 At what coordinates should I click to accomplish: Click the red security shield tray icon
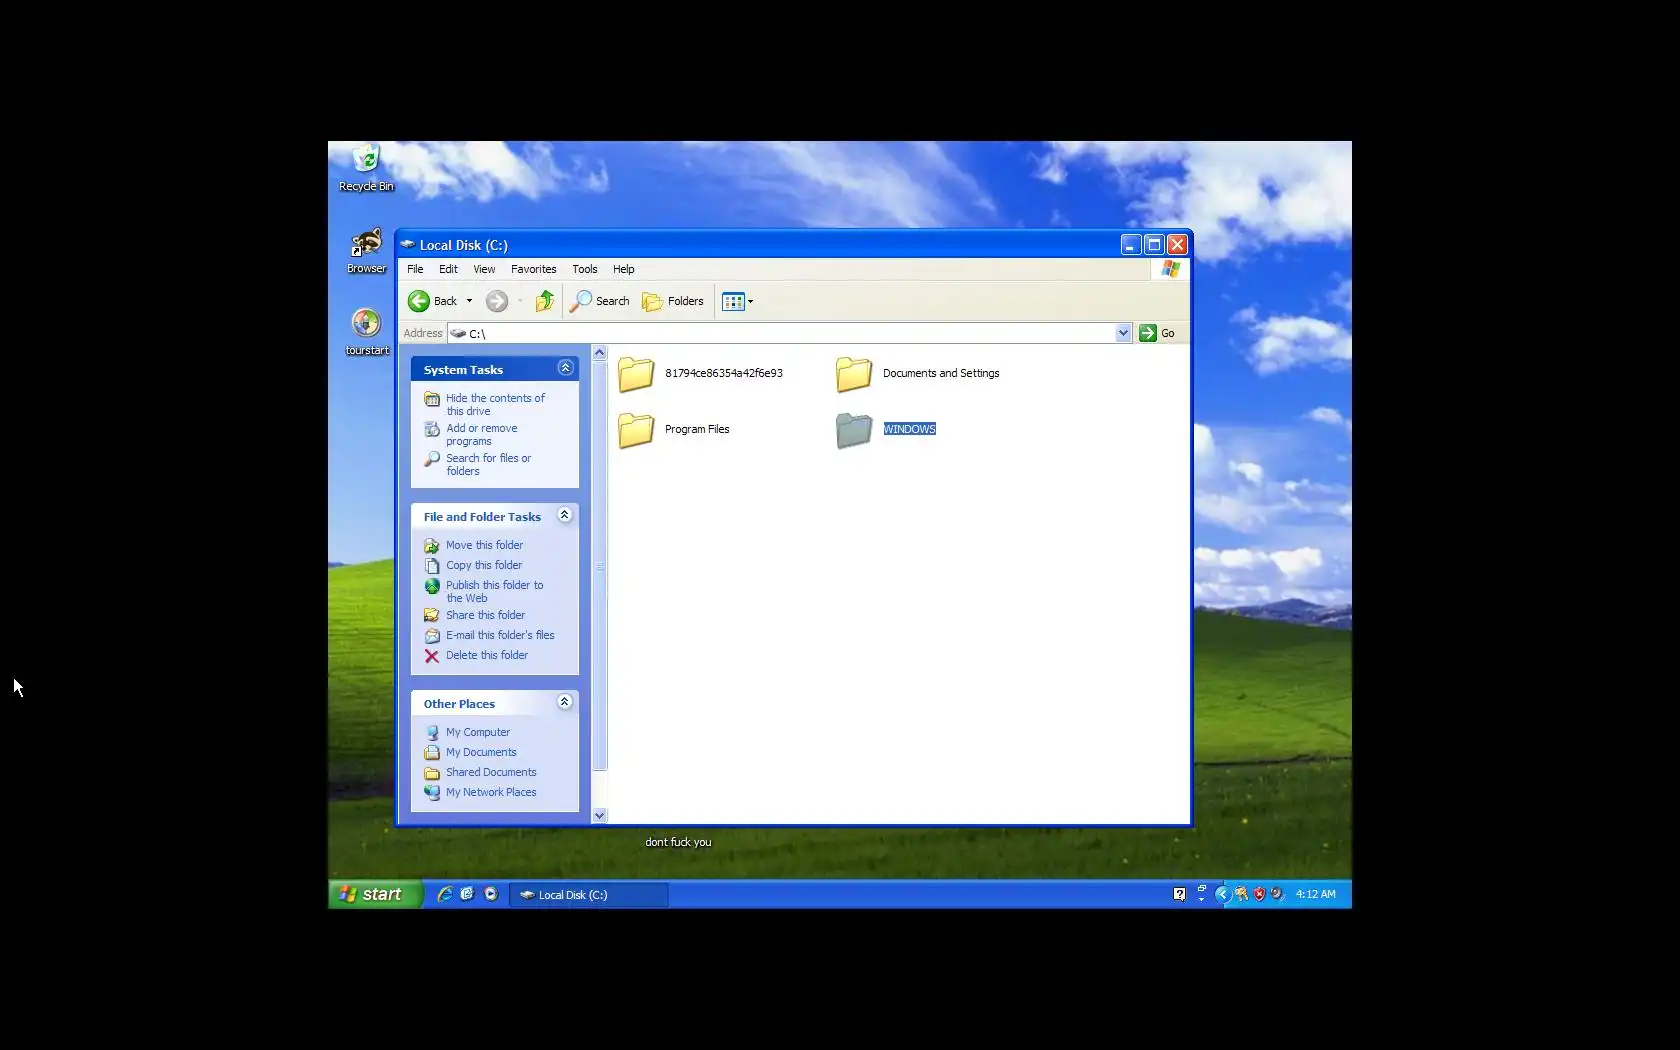click(1259, 894)
